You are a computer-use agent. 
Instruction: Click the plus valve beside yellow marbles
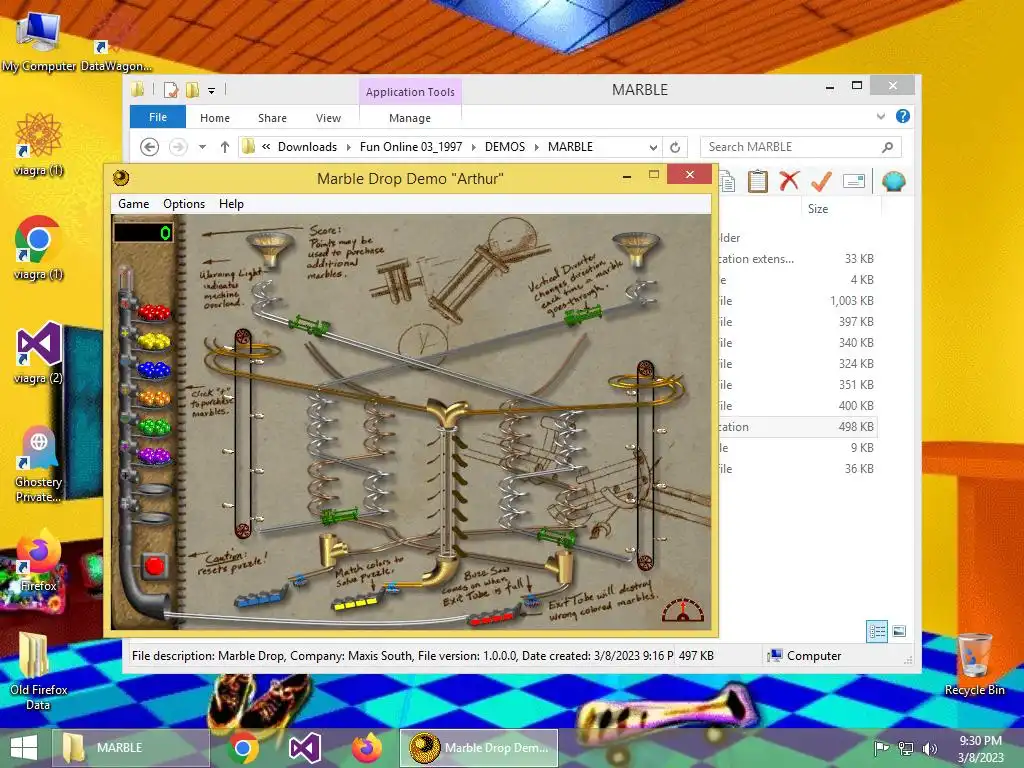pos(126,333)
